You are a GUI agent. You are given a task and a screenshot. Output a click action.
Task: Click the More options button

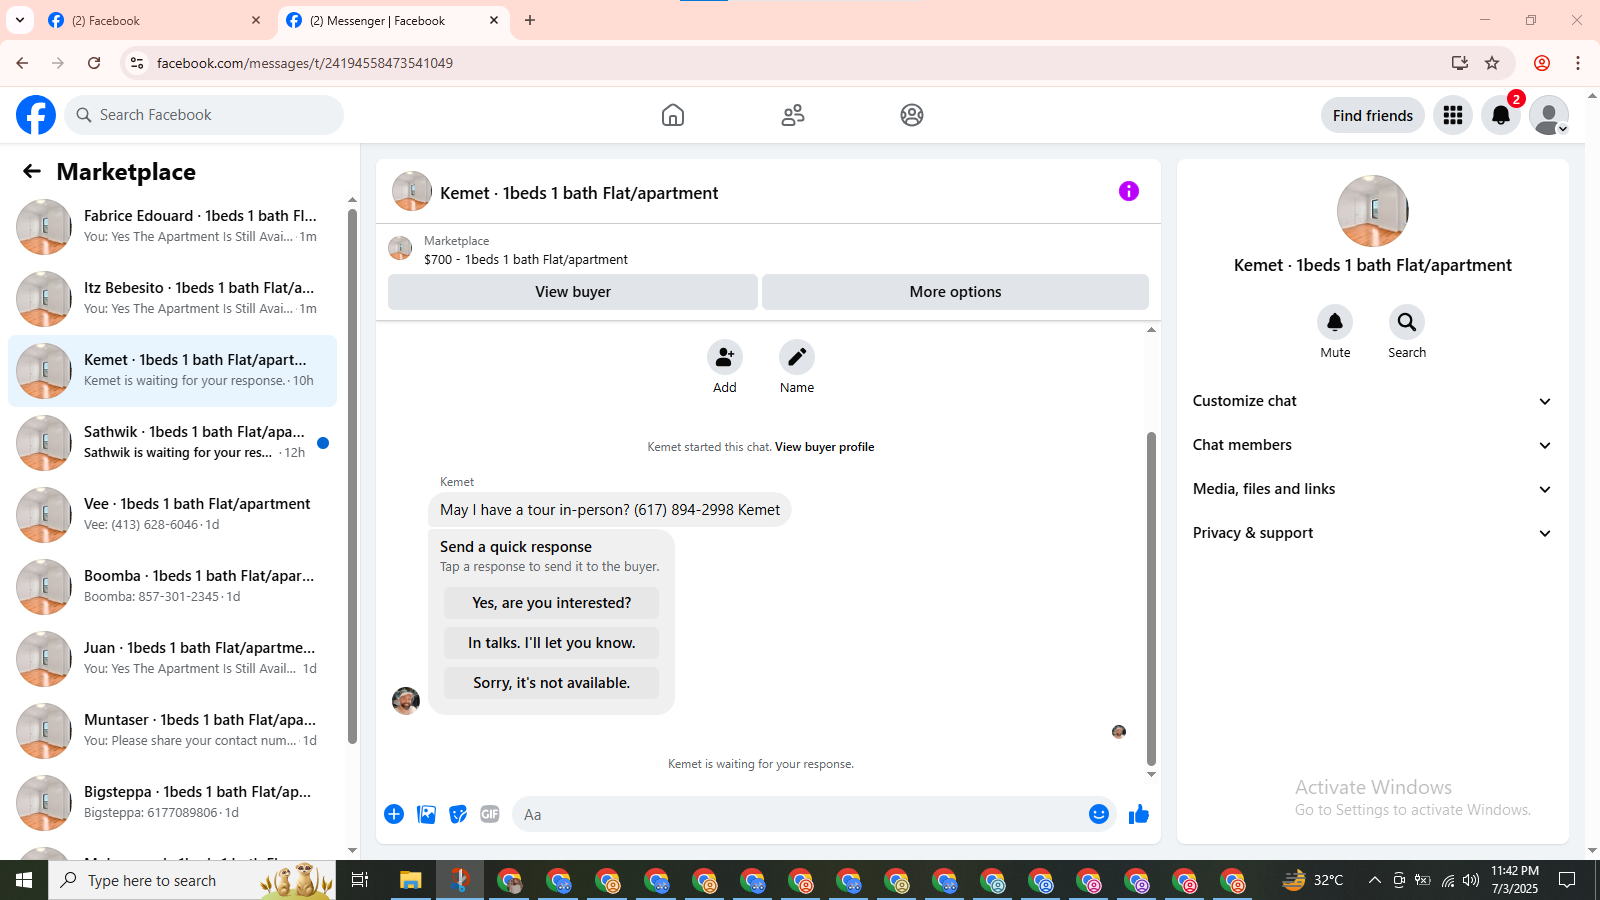(x=955, y=292)
